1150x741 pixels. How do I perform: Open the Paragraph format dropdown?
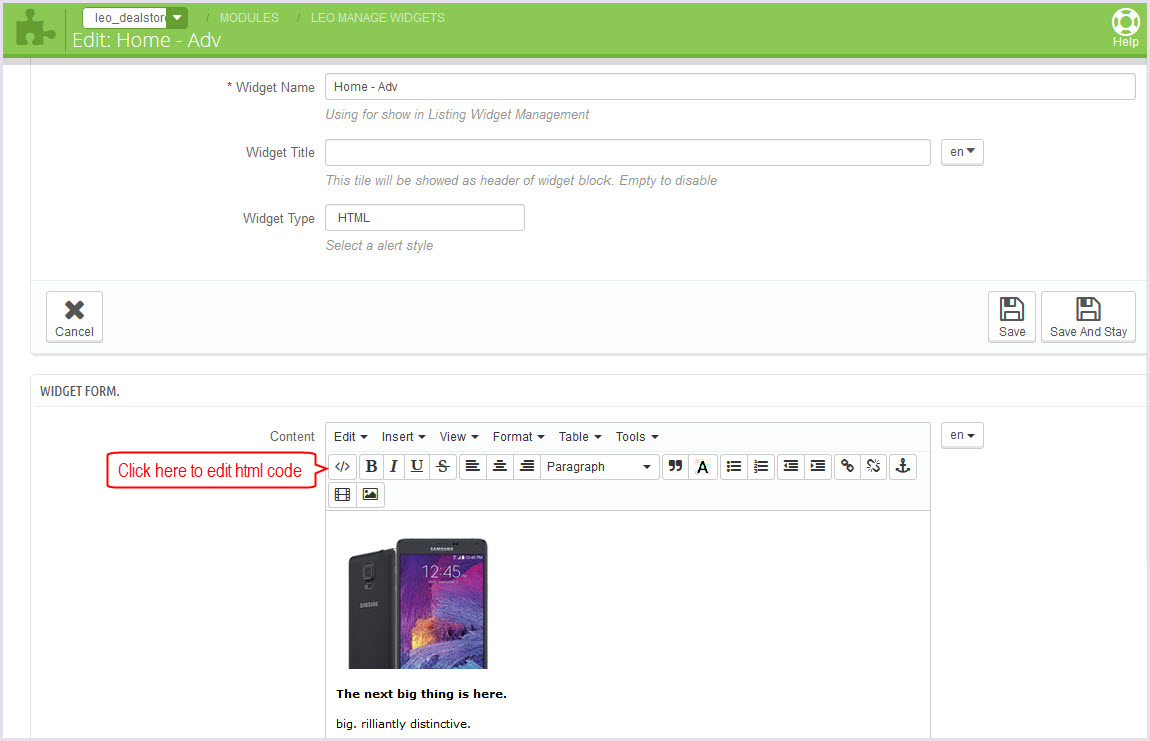pos(599,467)
